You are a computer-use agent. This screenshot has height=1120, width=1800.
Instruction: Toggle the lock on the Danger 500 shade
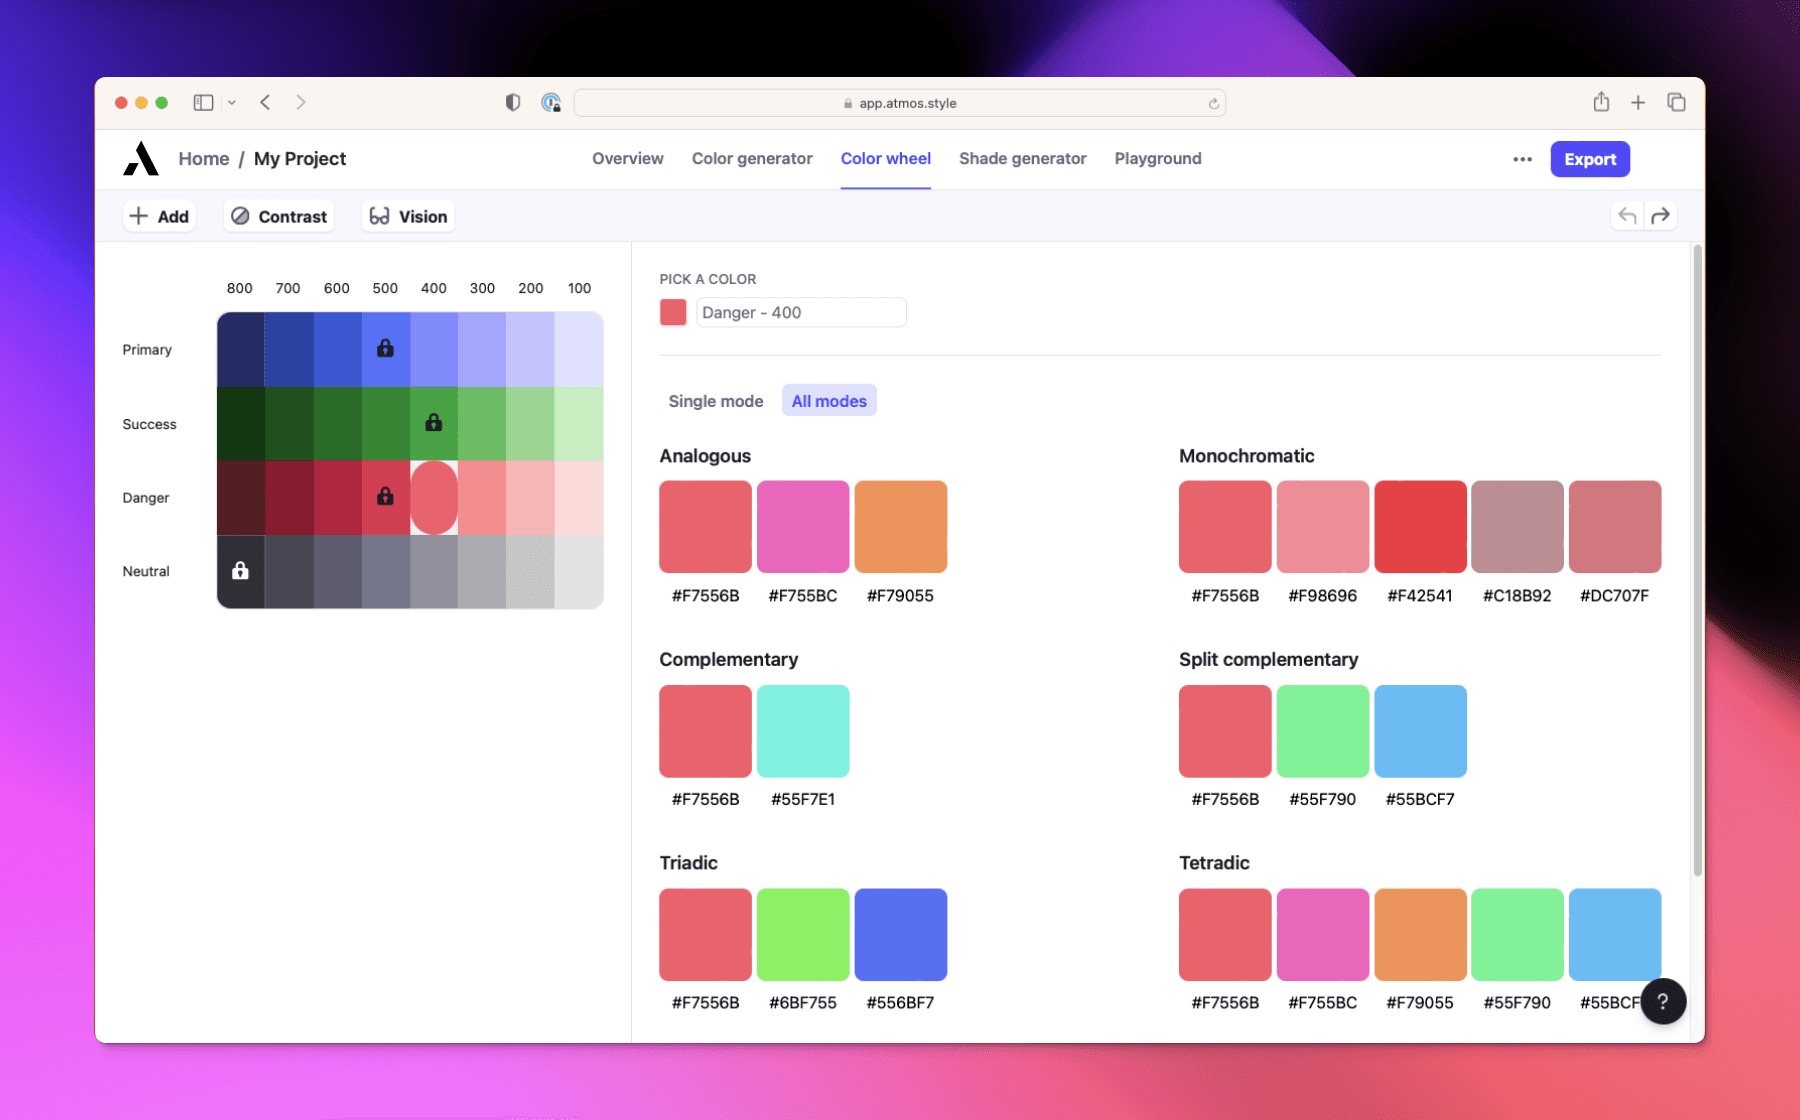click(385, 496)
